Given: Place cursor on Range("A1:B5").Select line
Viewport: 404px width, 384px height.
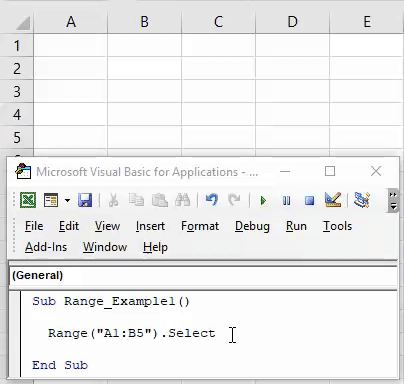Looking at the screenshot, I should (132, 333).
